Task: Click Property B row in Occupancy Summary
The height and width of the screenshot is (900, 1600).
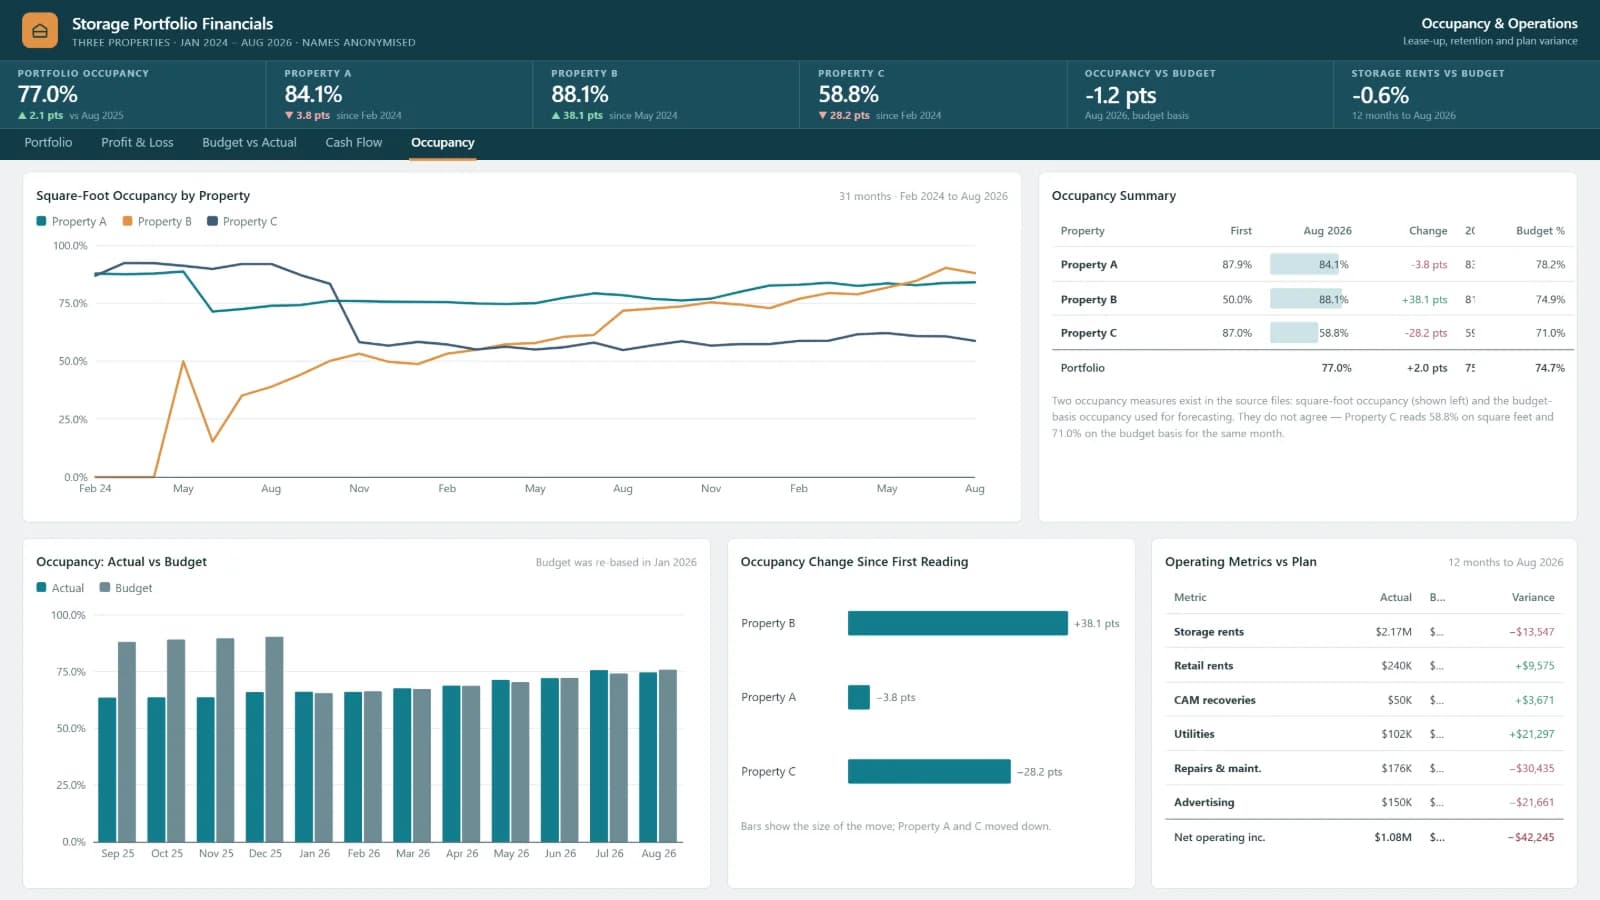Action: coord(1313,299)
